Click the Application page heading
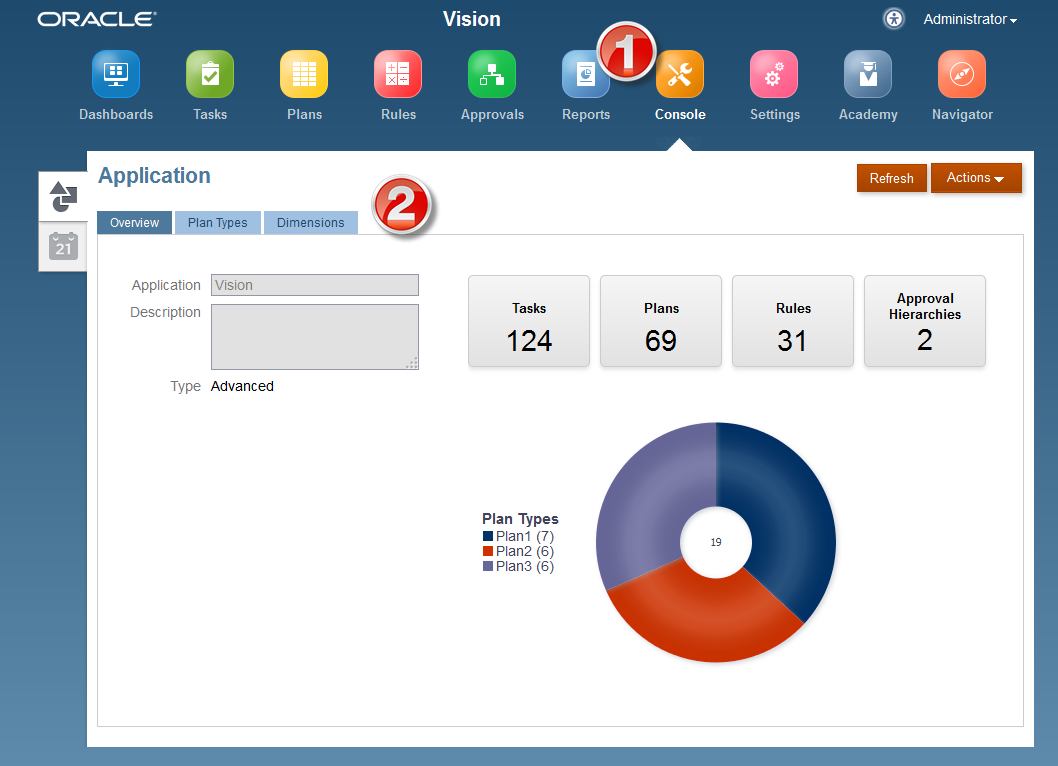 coord(155,176)
